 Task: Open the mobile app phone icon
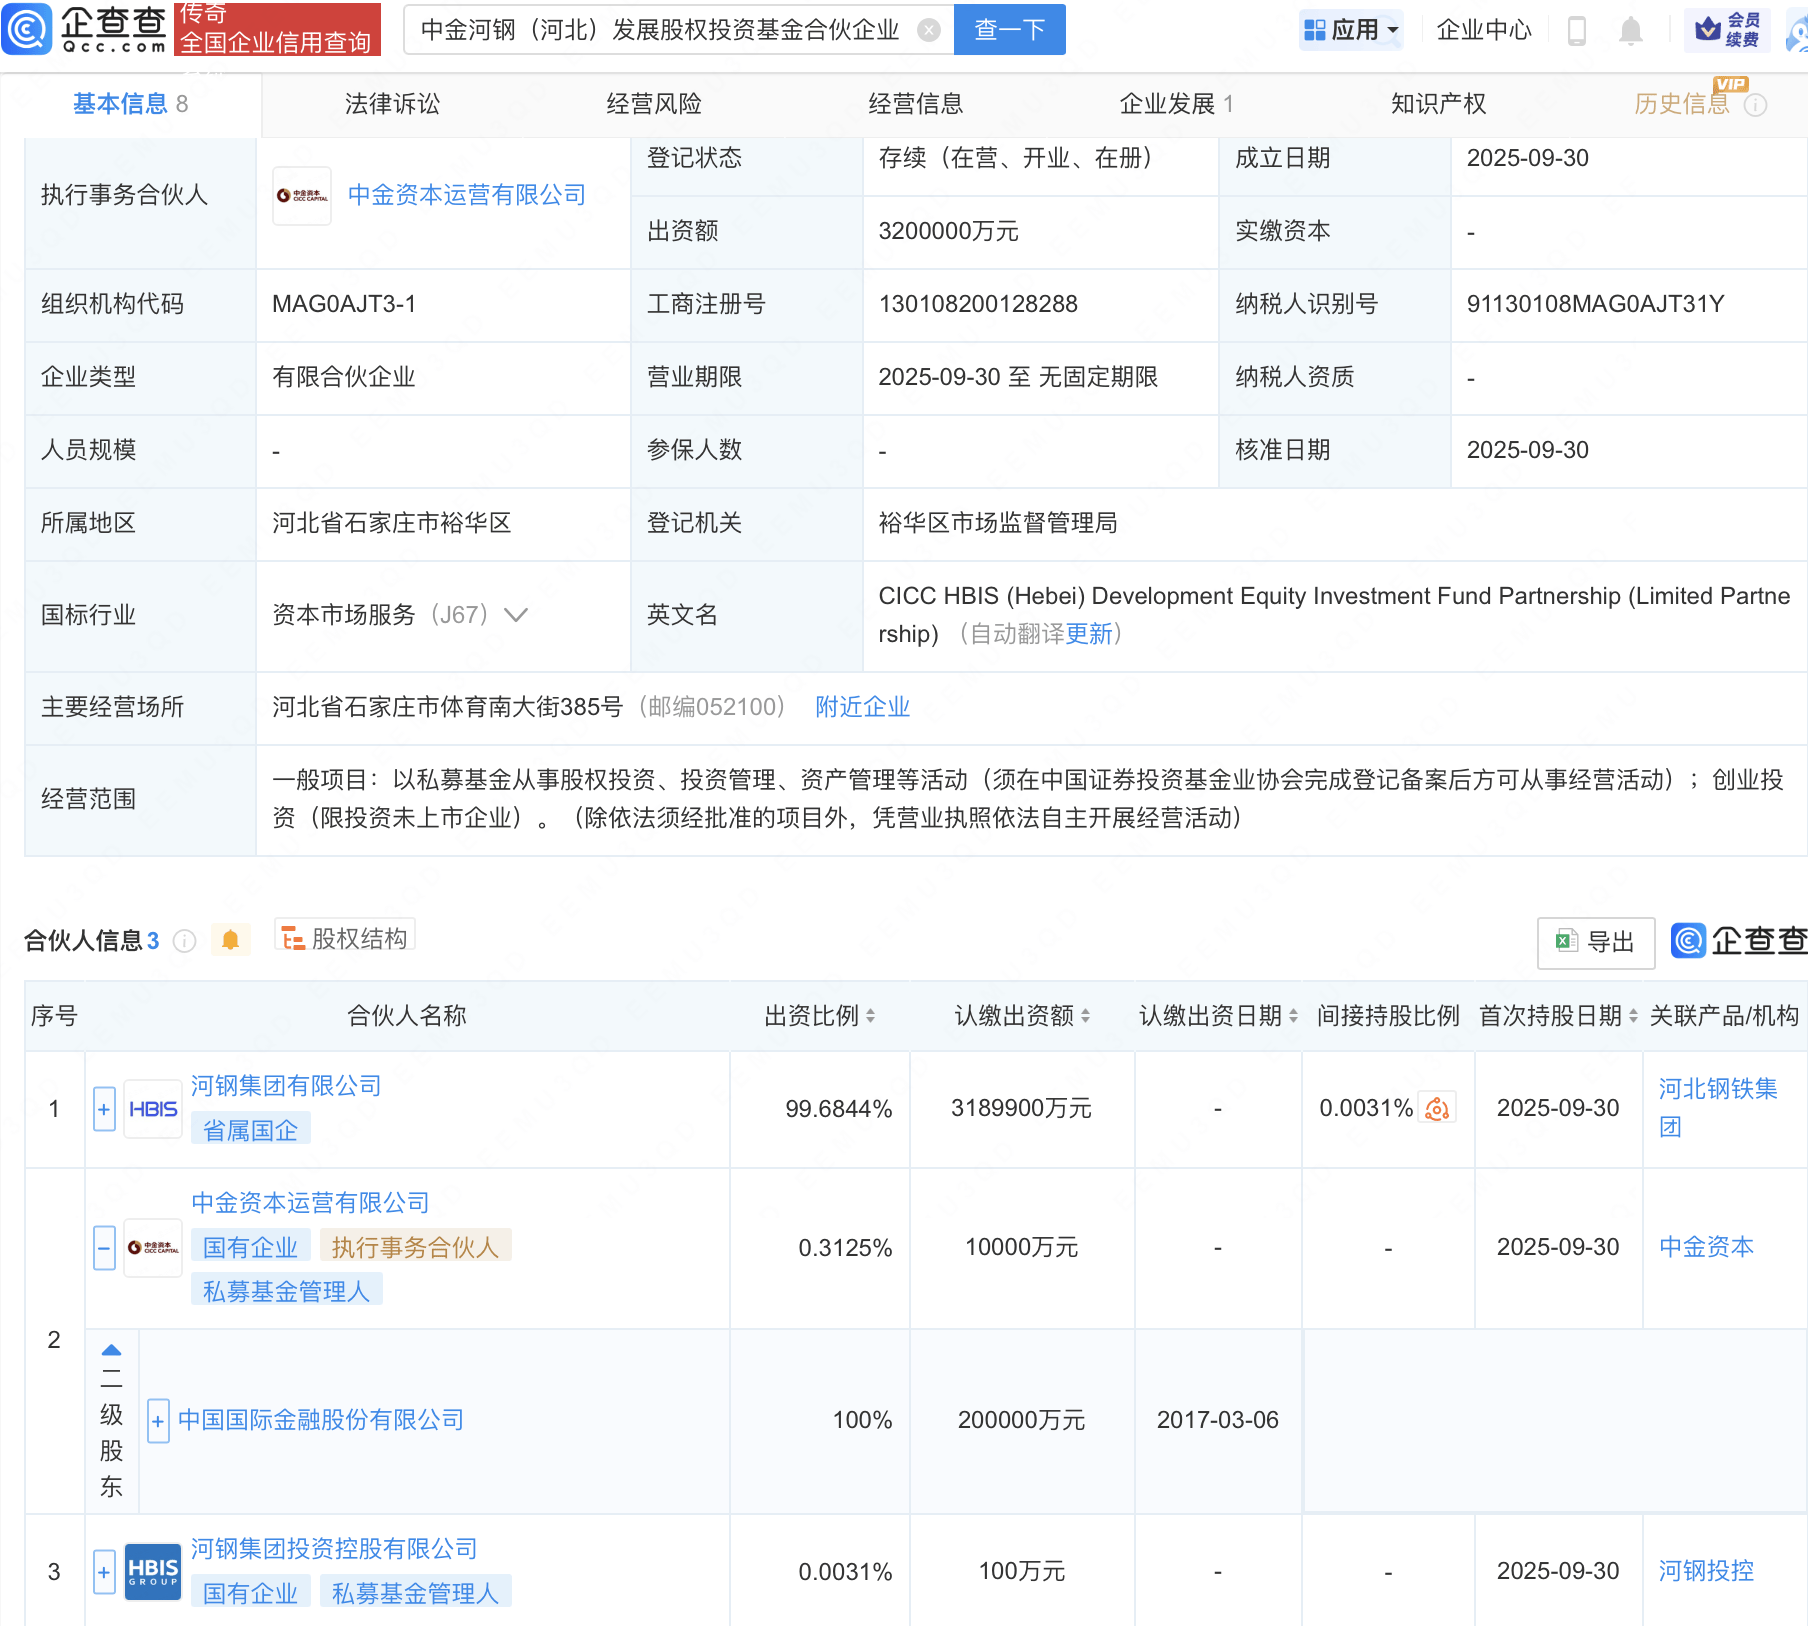pyautogui.click(x=1577, y=31)
